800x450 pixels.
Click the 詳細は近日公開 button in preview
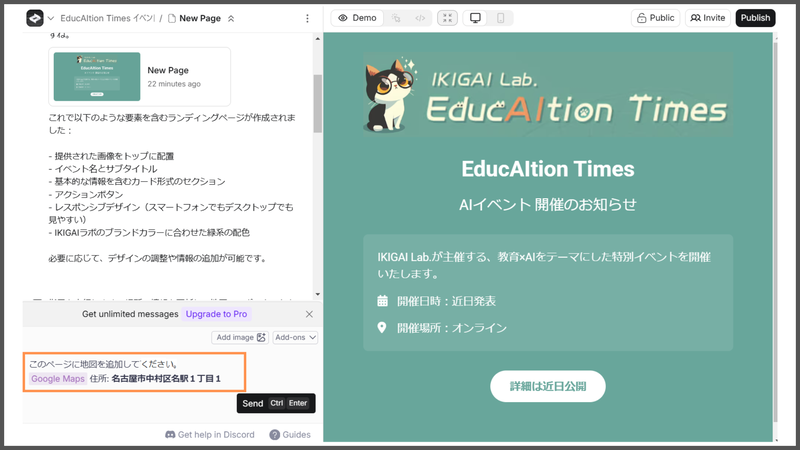pyautogui.click(x=548, y=386)
